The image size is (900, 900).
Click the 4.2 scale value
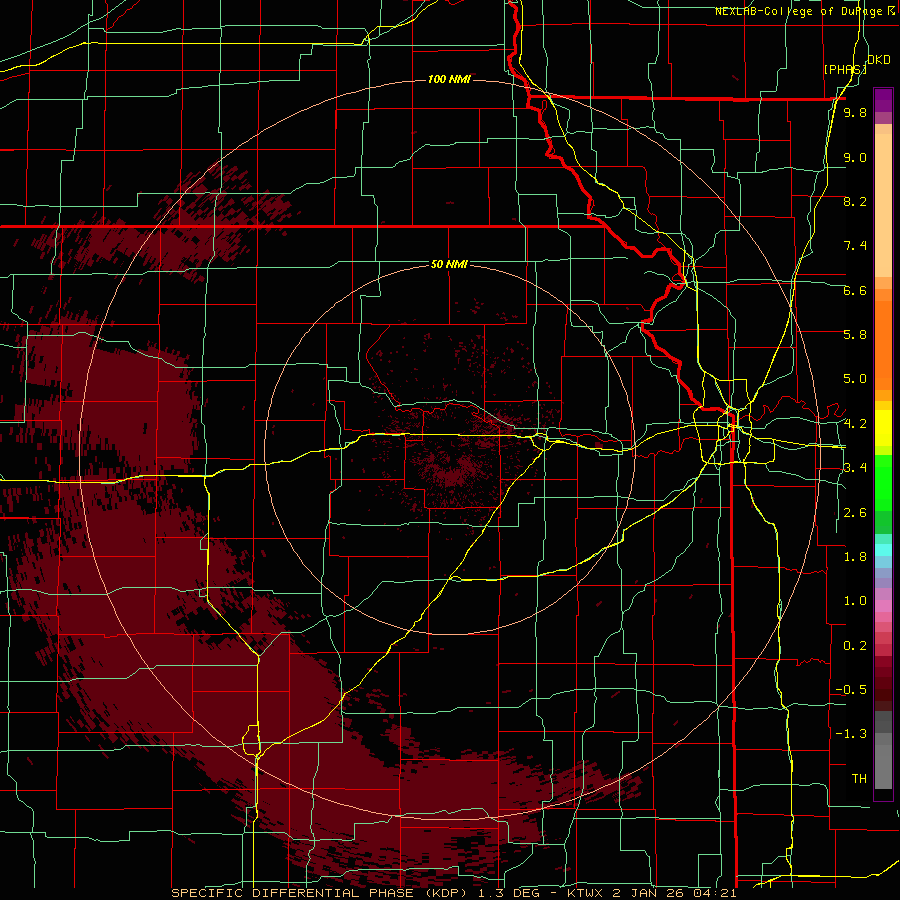point(855,424)
